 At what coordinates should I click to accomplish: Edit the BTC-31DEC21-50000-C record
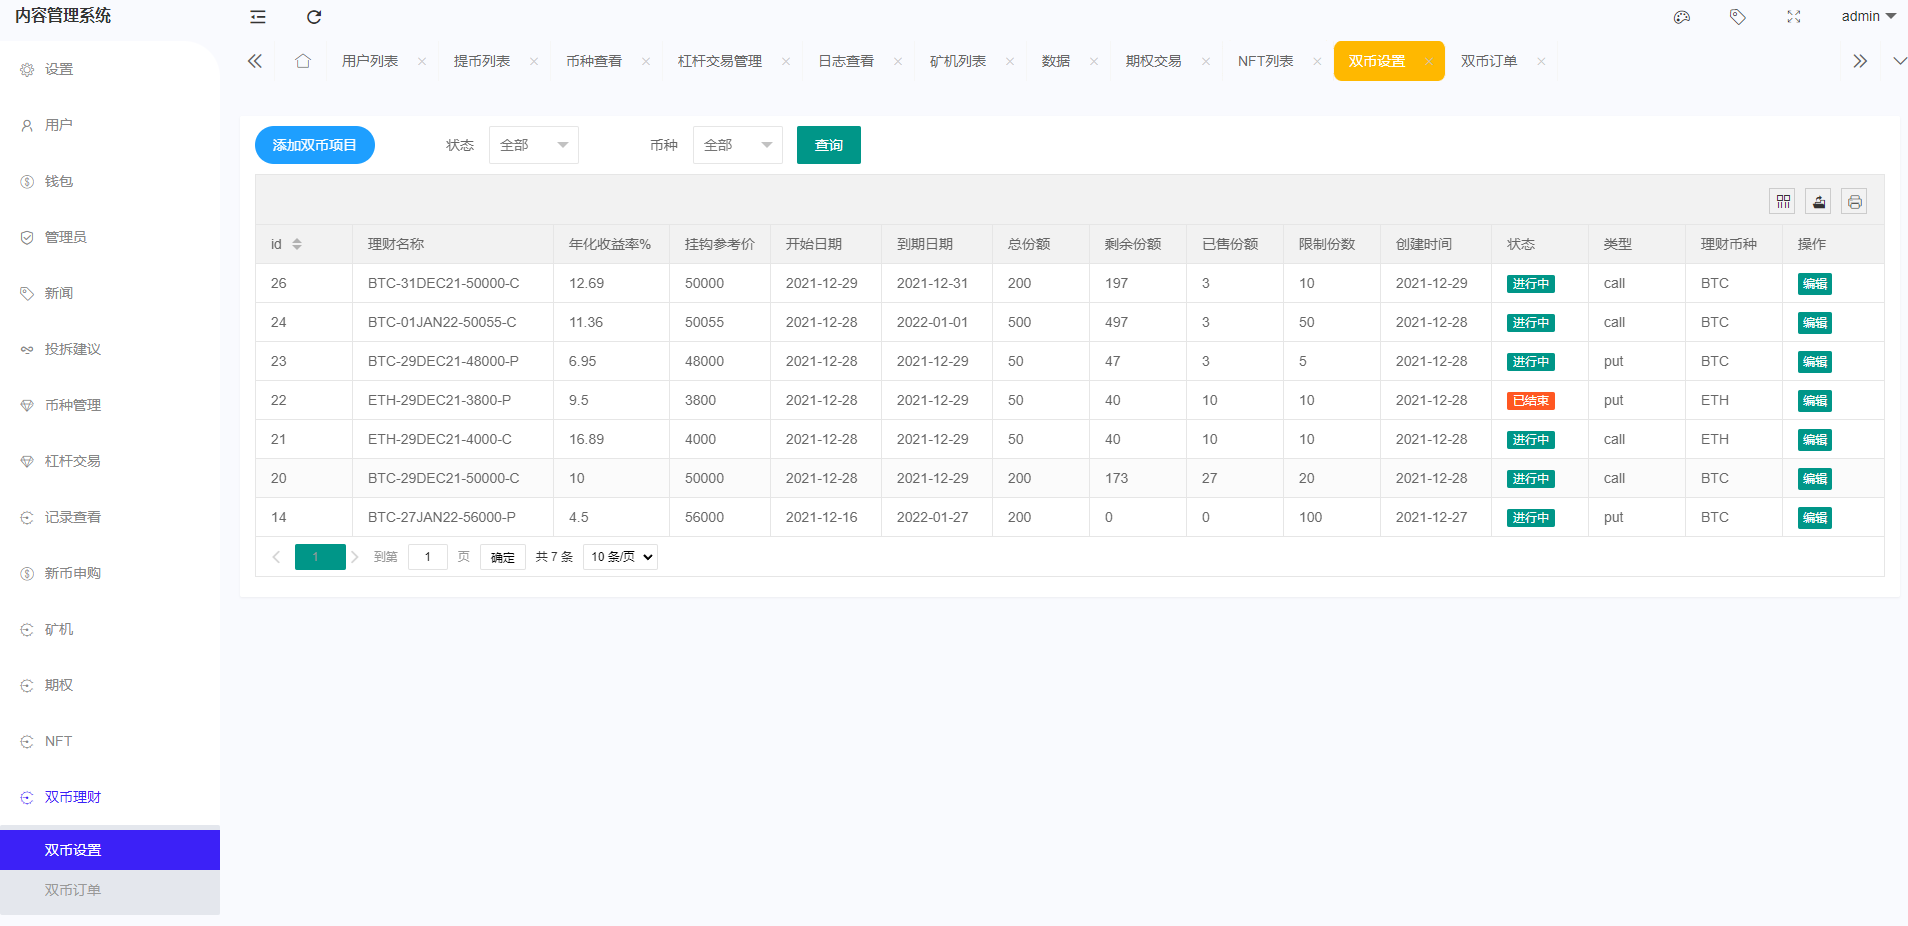point(1815,283)
